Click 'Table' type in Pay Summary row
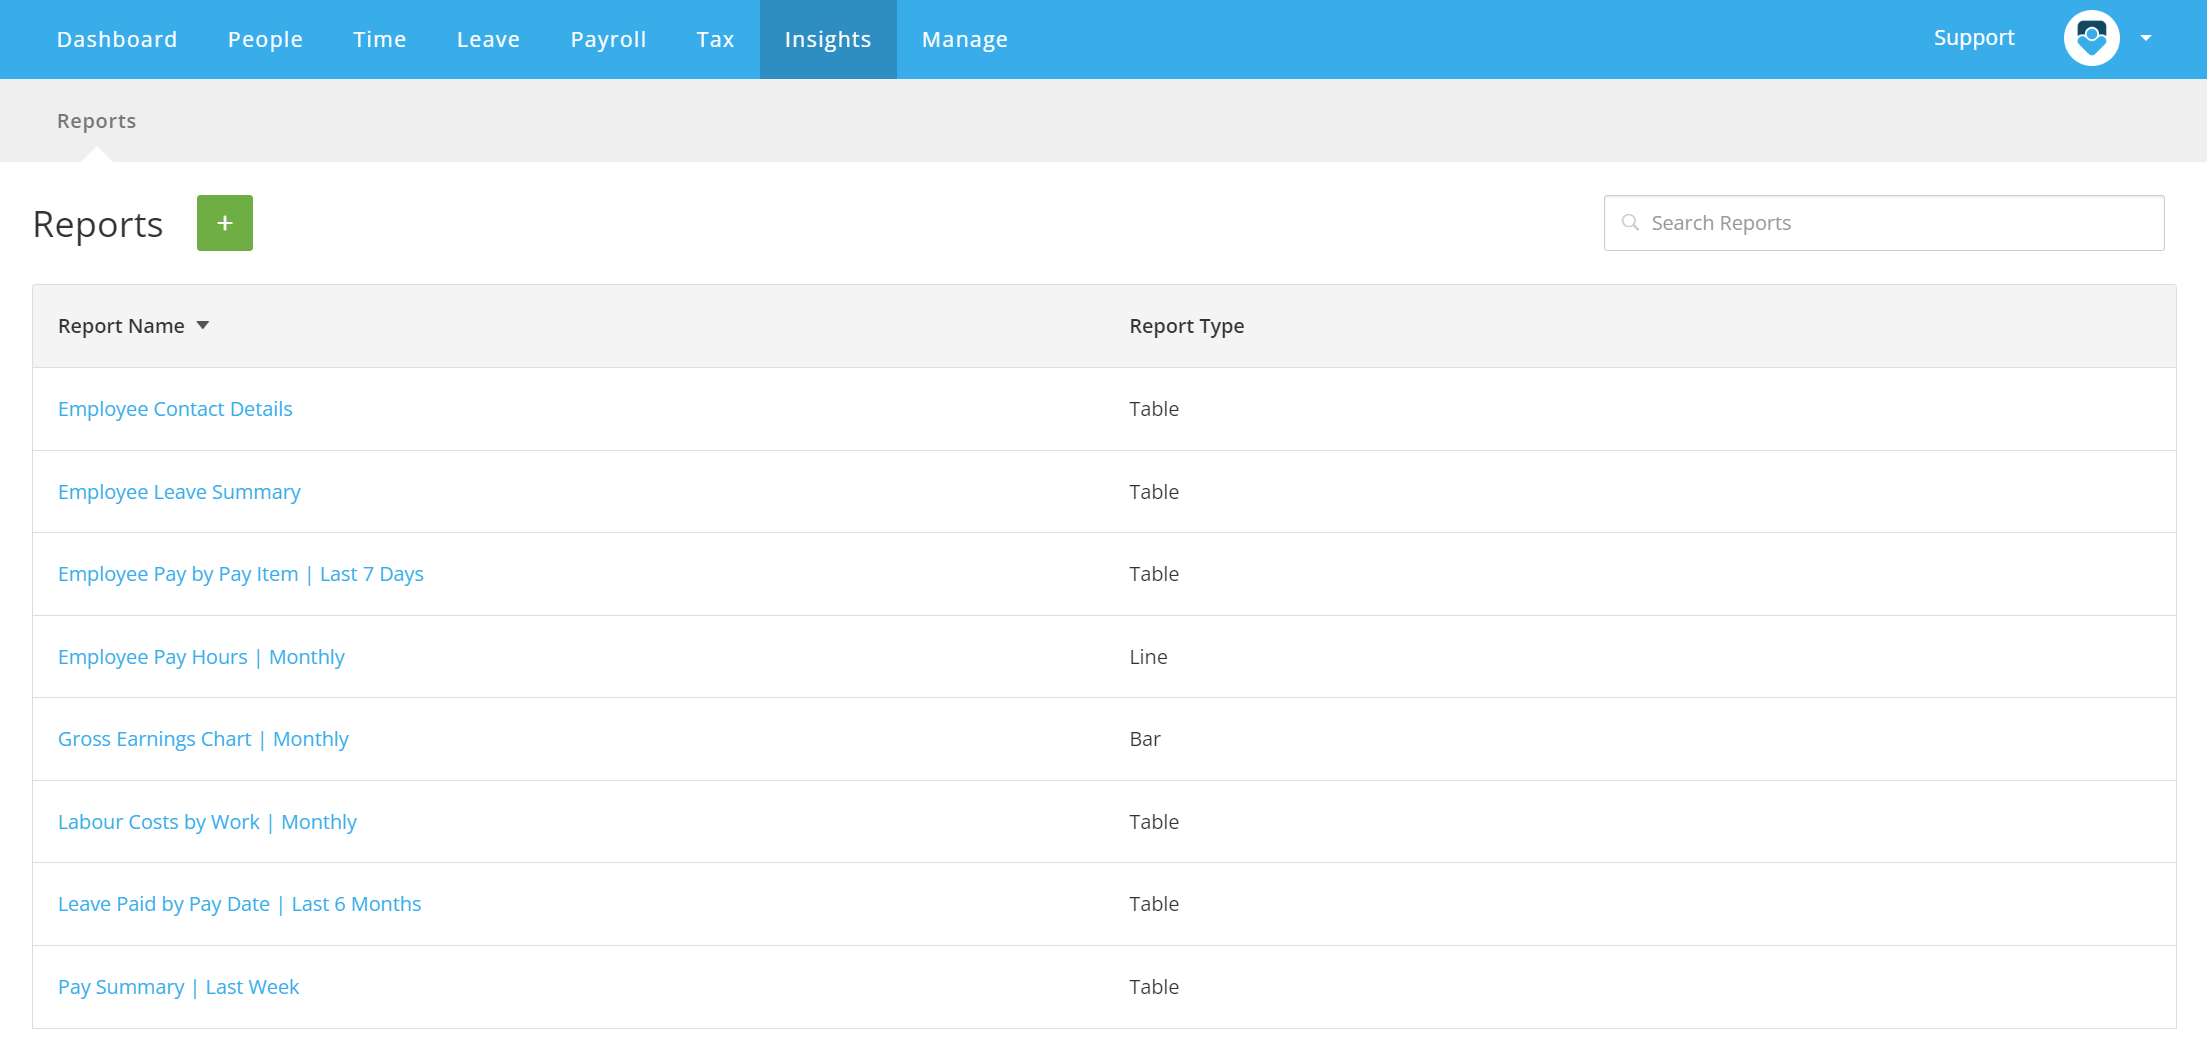 coord(1154,987)
